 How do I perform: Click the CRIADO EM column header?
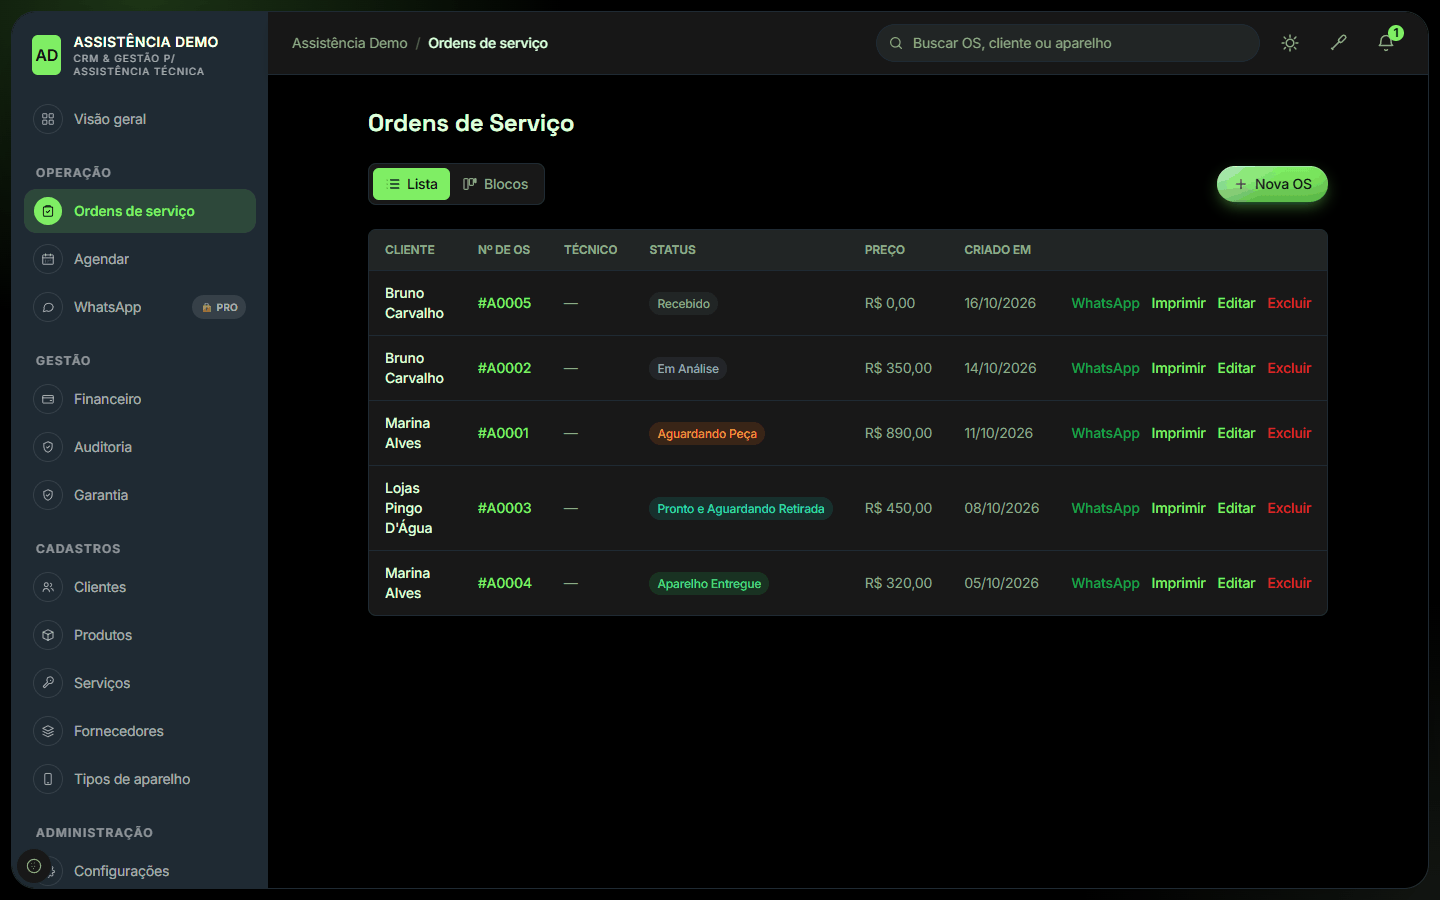[997, 250]
